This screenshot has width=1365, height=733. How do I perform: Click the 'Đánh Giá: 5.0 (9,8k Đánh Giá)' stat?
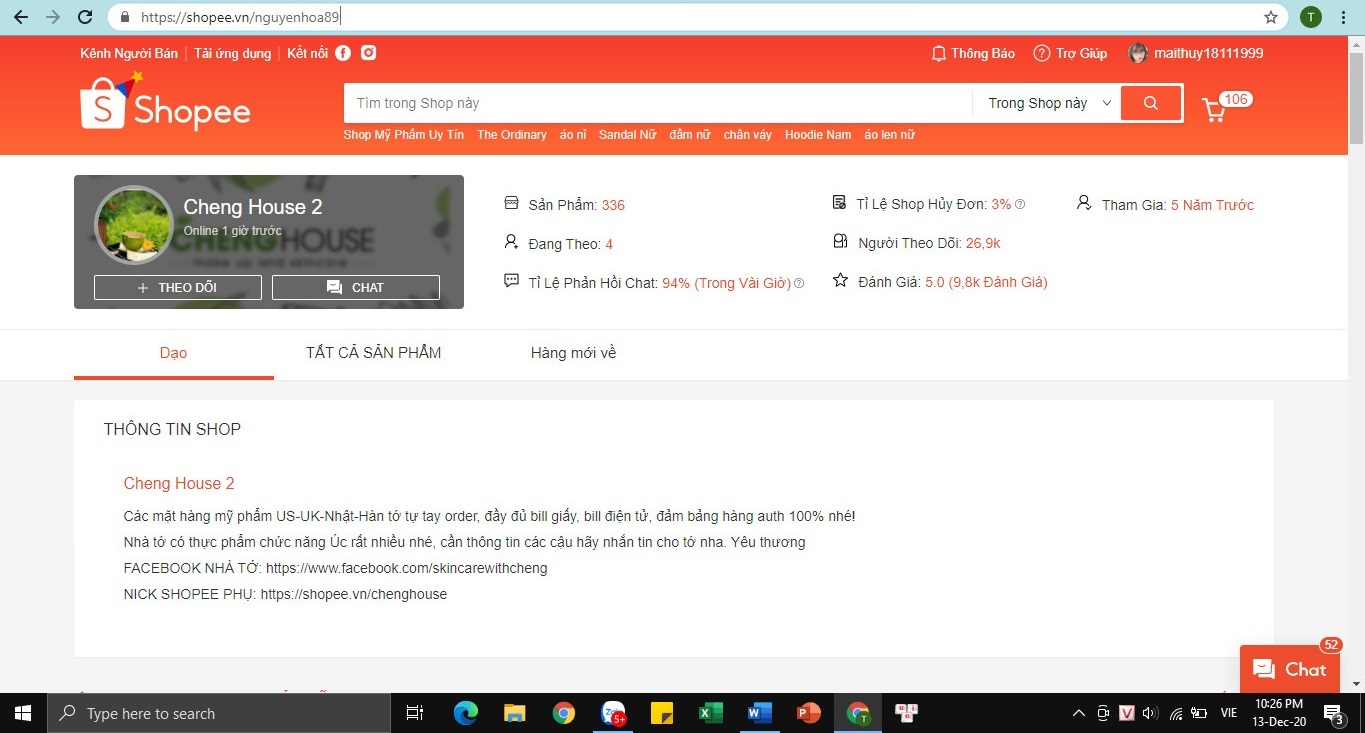coord(940,282)
